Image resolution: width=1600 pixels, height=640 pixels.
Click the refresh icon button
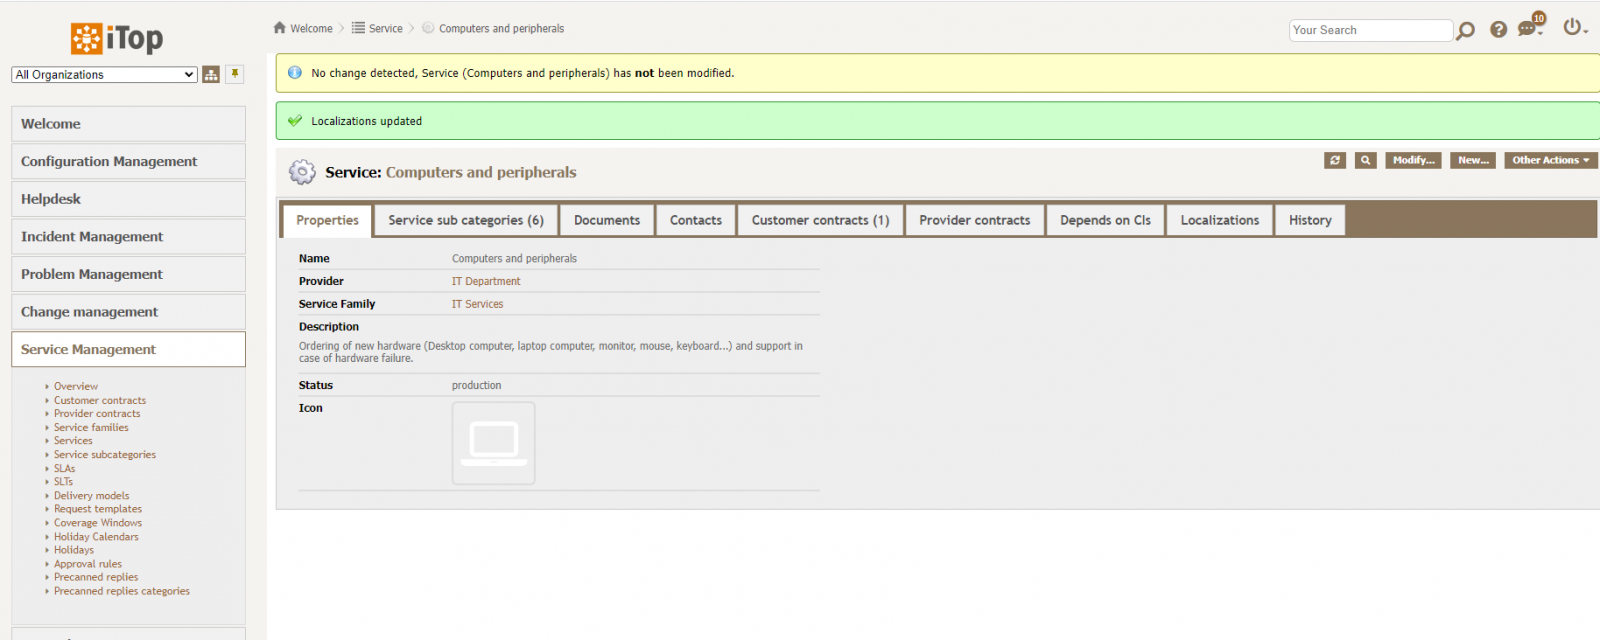tap(1335, 160)
